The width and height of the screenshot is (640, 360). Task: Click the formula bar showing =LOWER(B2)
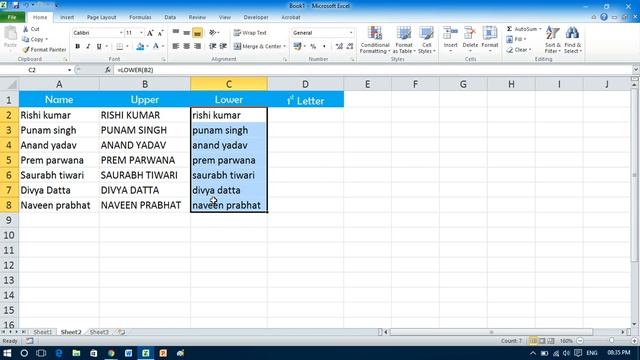pos(373,70)
